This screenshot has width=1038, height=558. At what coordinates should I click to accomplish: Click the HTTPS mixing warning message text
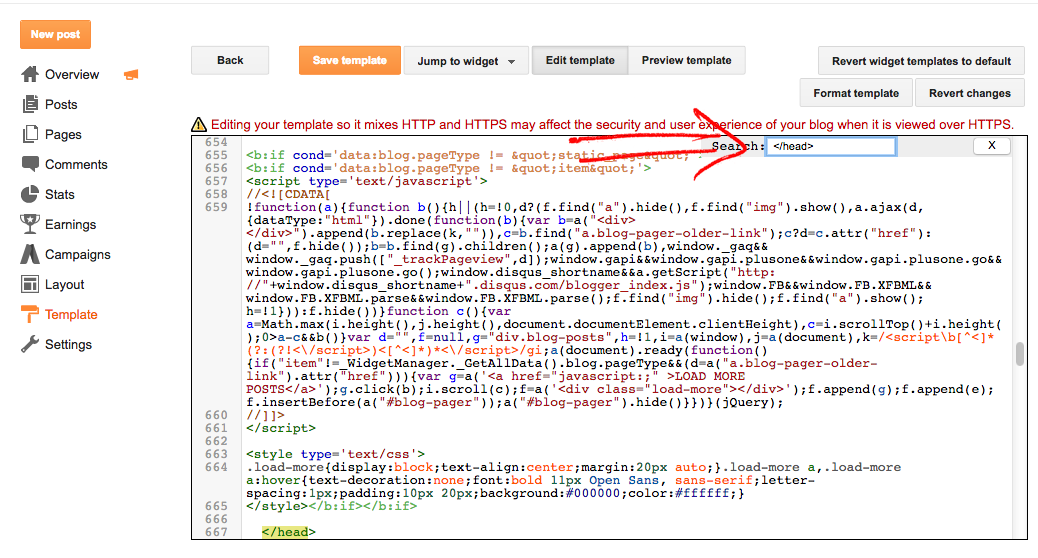coord(612,124)
